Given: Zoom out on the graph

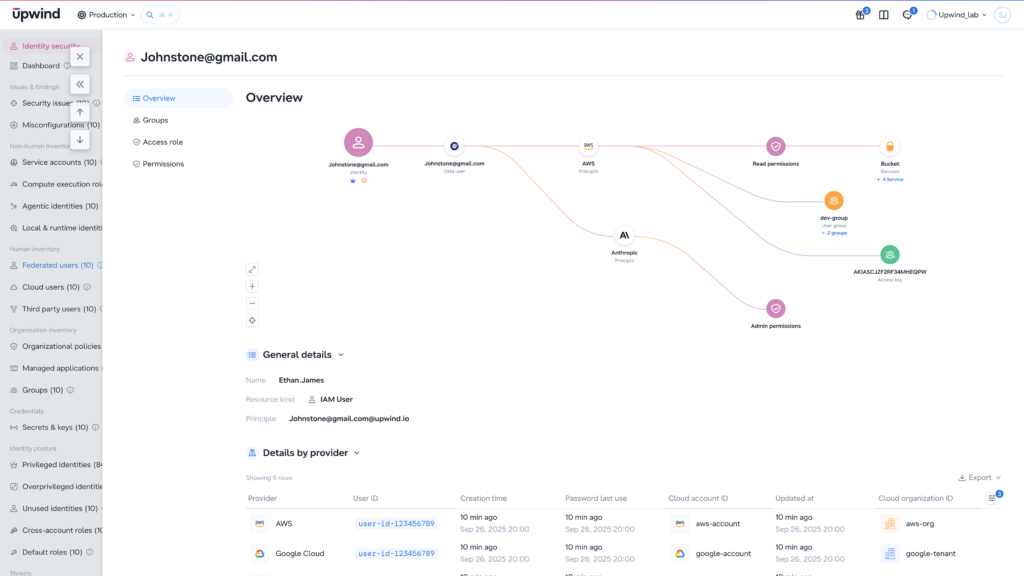Looking at the screenshot, I should [x=252, y=304].
